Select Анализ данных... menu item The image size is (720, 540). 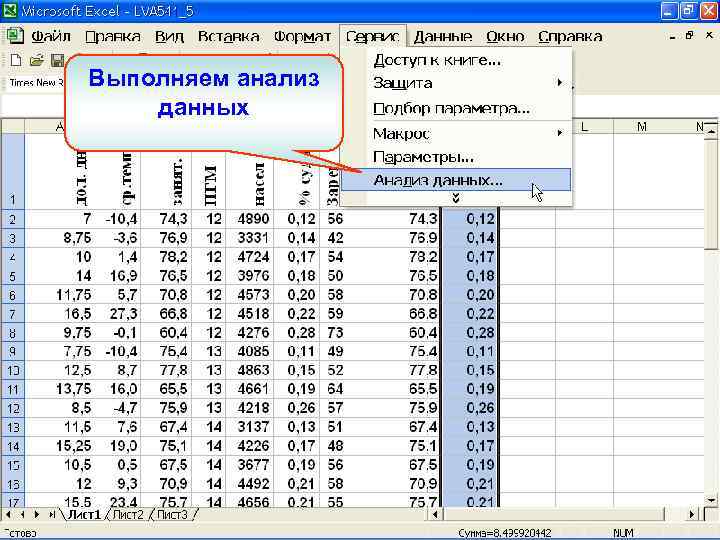456,180
